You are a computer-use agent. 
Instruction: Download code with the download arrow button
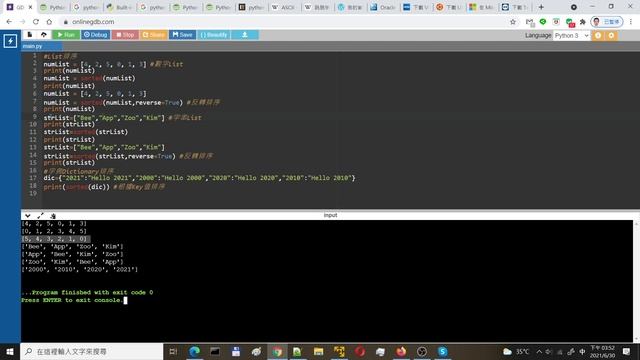(244, 35)
